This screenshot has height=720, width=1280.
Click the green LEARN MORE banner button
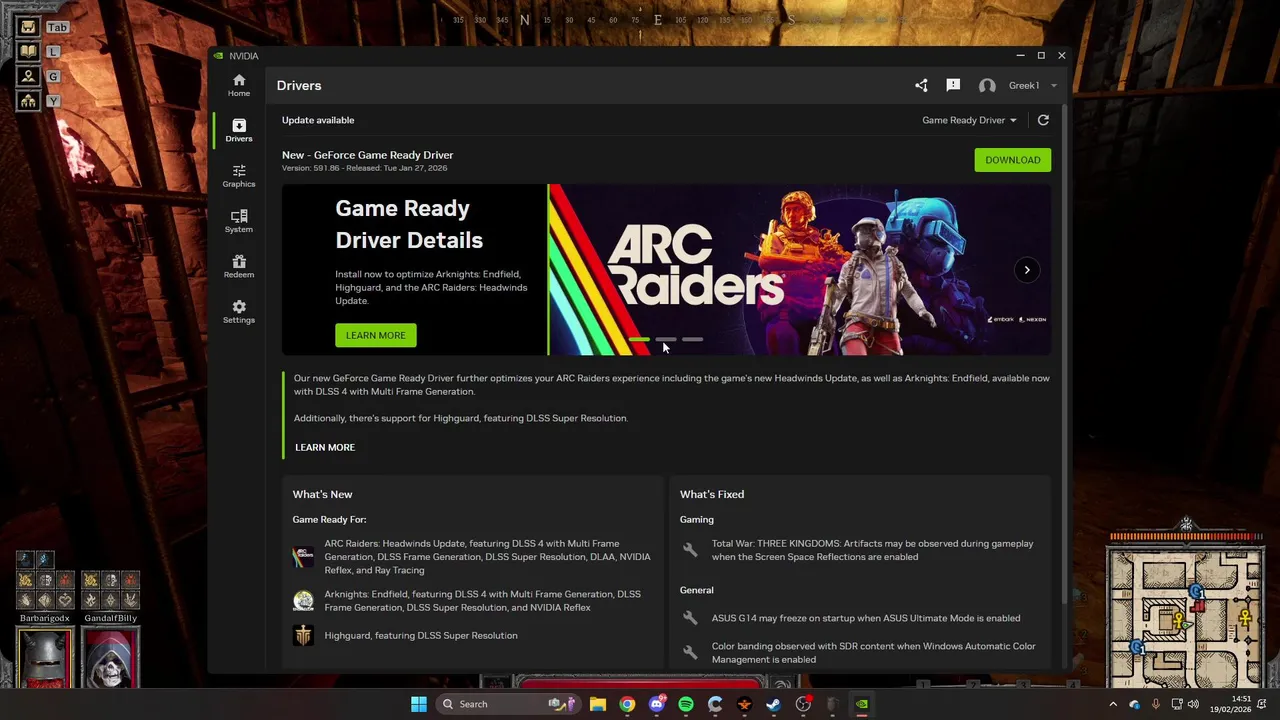(375, 335)
